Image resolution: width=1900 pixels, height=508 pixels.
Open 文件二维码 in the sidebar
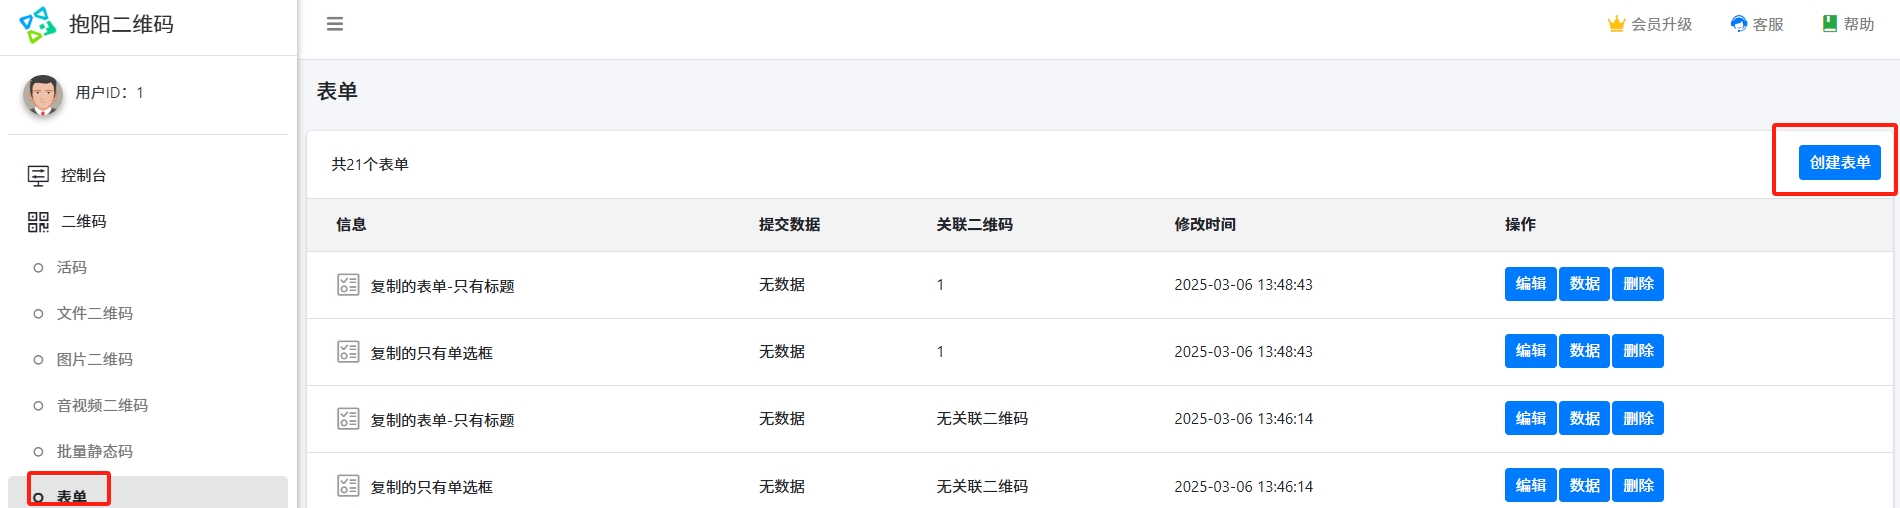coord(94,314)
